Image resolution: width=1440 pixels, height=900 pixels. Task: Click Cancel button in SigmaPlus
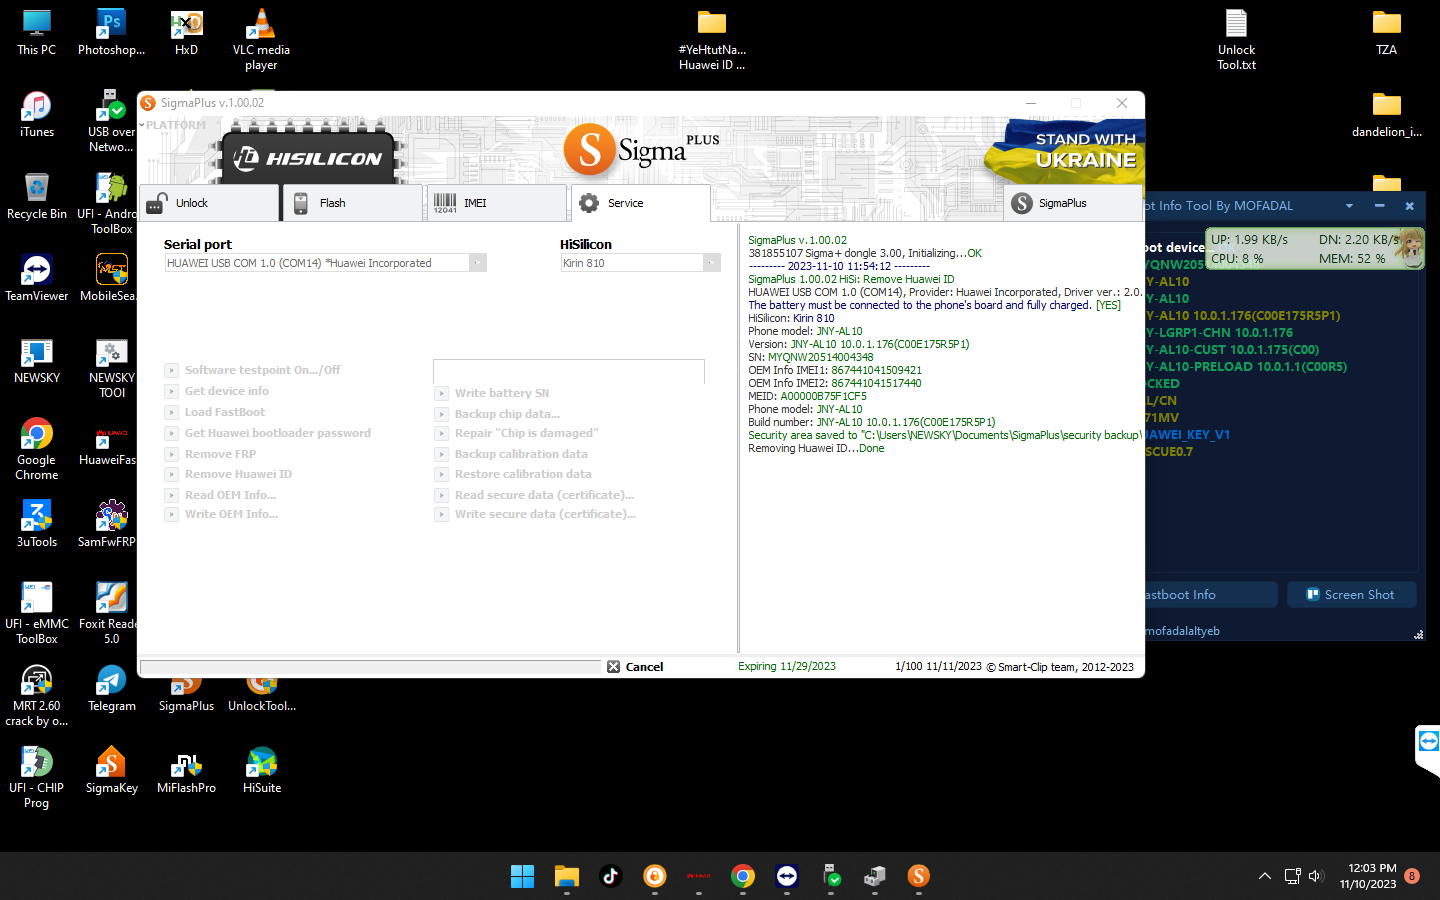[x=636, y=667]
